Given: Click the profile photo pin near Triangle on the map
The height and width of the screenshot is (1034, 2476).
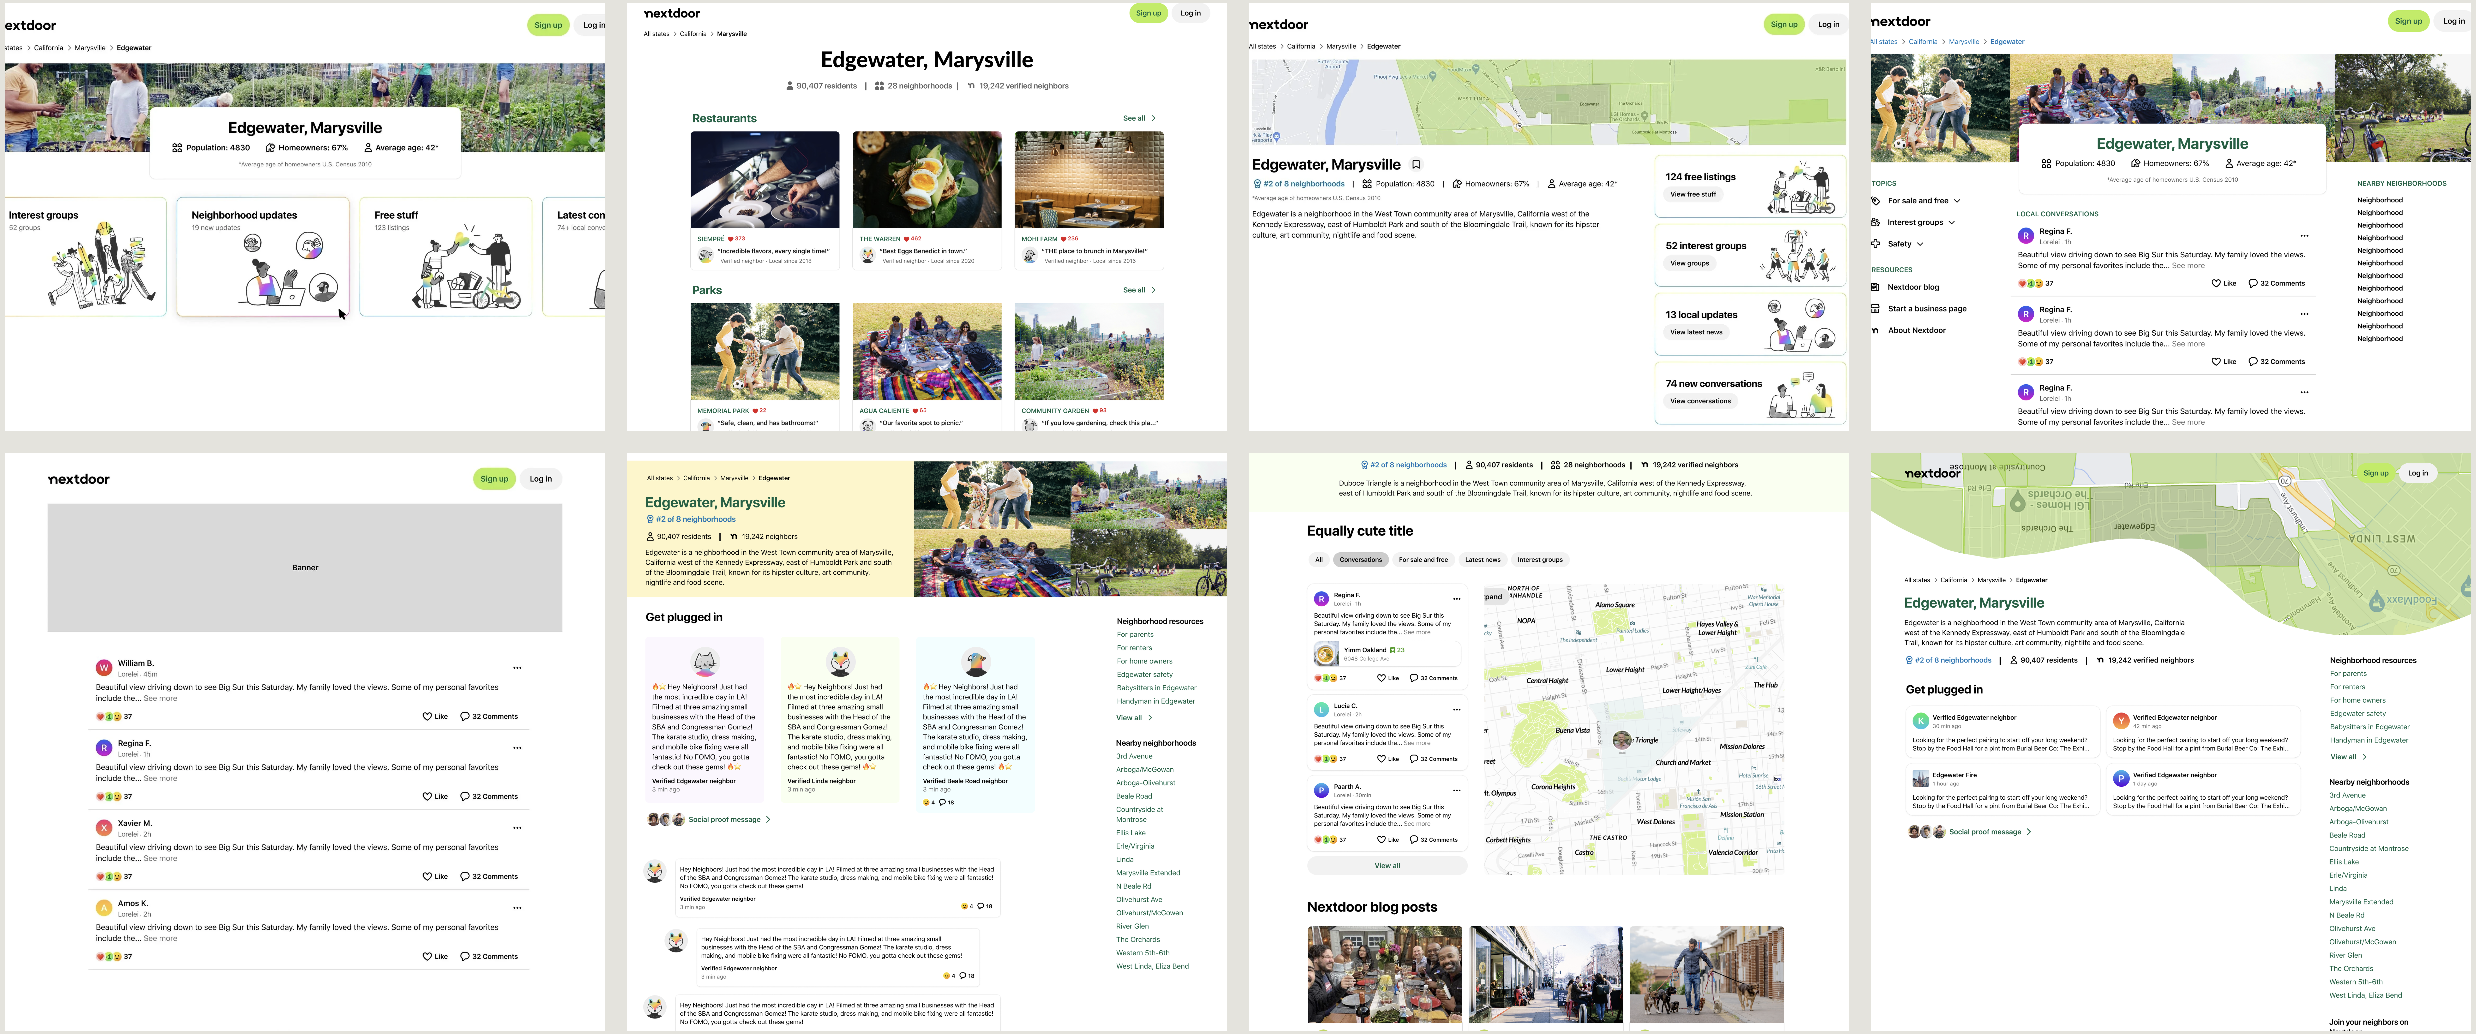Looking at the screenshot, I should pos(1622,740).
